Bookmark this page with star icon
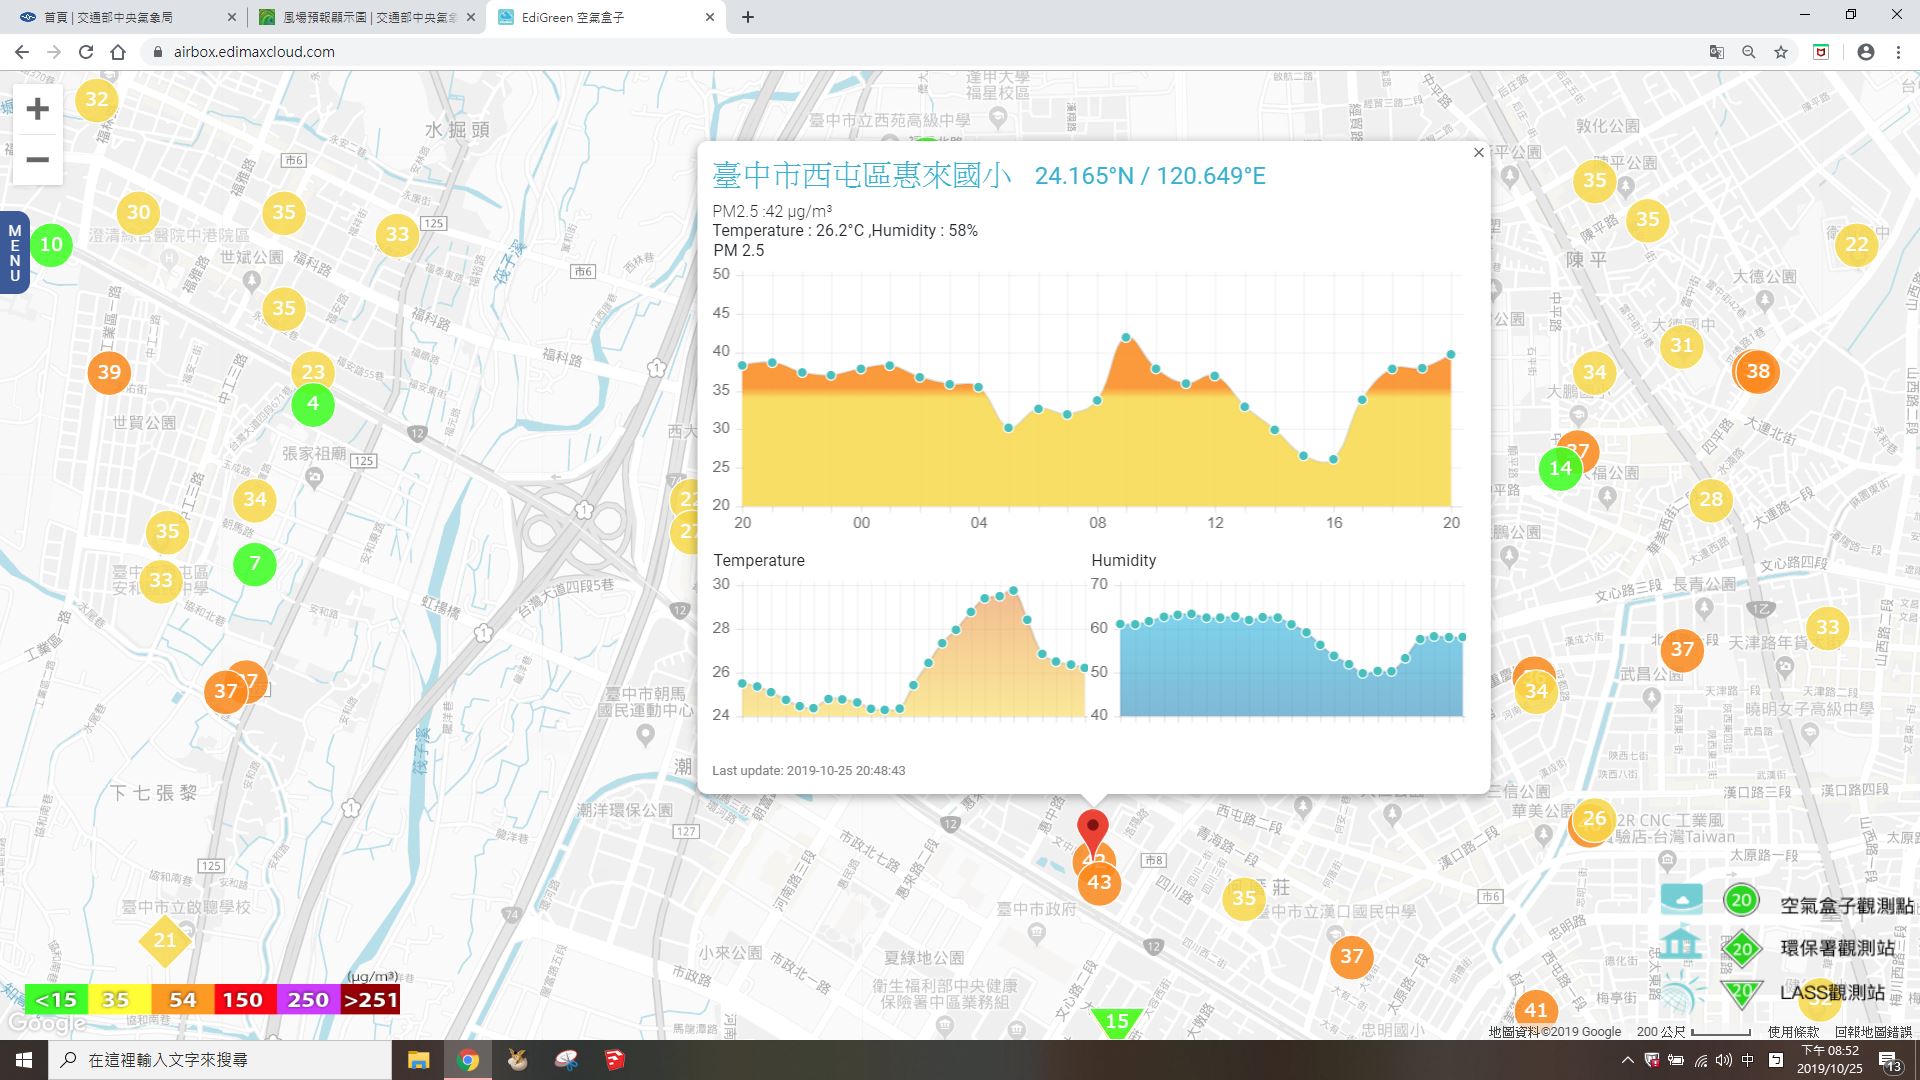The width and height of the screenshot is (1920, 1080). click(1781, 52)
